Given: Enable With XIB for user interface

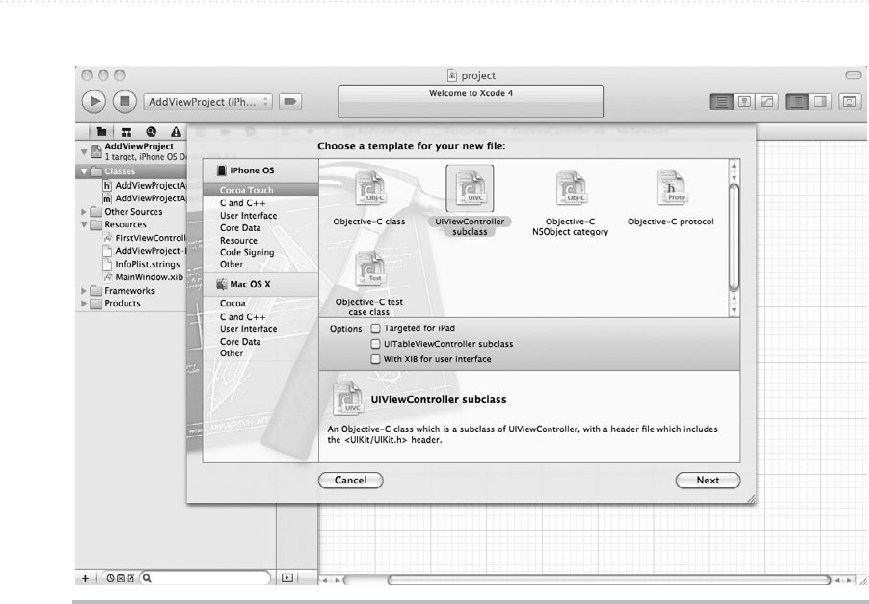Looking at the screenshot, I should (x=375, y=359).
